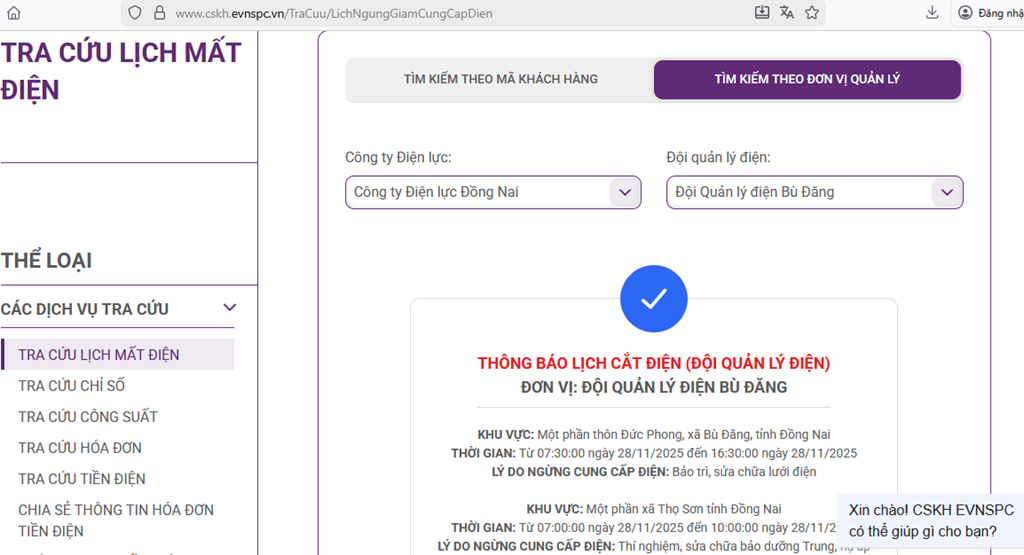Open the translate page icon
Viewport: 1024px width, 555px height.
(787, 13)
